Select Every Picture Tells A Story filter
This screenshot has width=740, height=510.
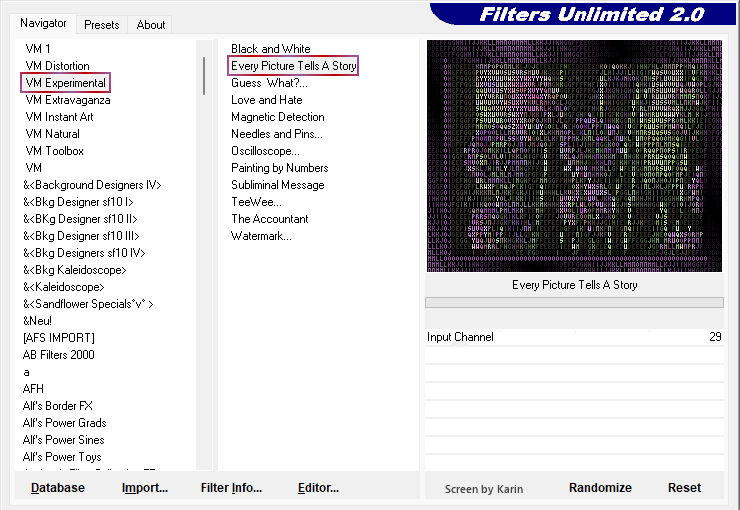(x=293, y=66)
